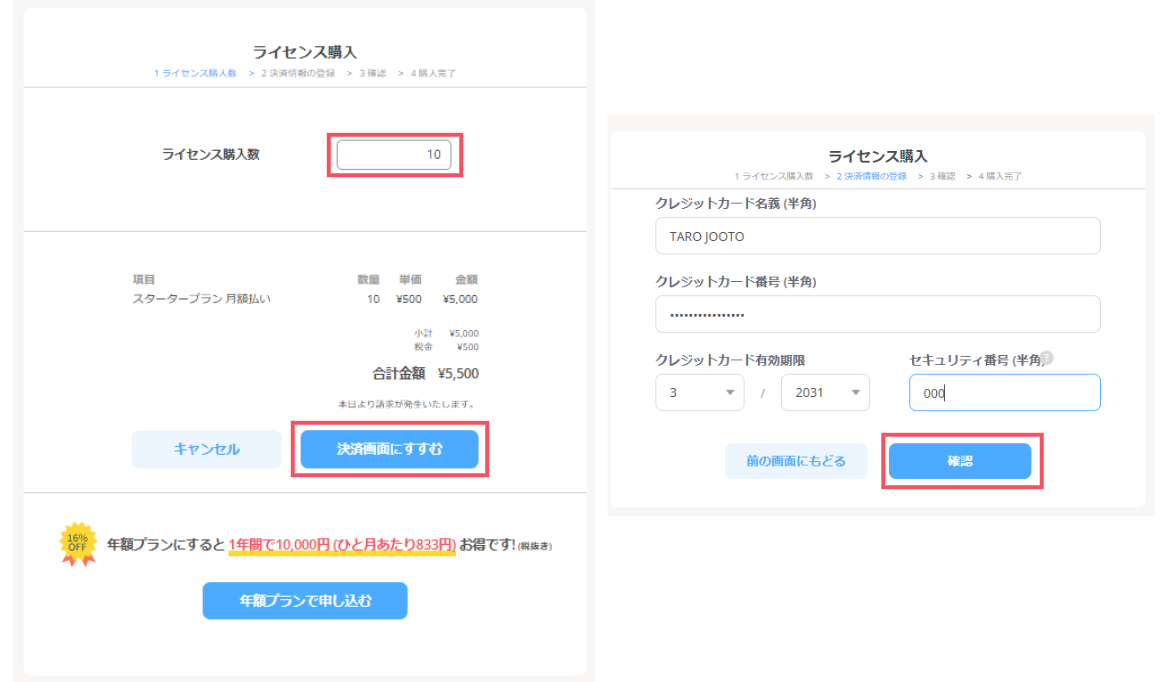Select step 3 確認 in payment panel breadcrumb
Screen dimensions: 1164x682
coord(942,177)
